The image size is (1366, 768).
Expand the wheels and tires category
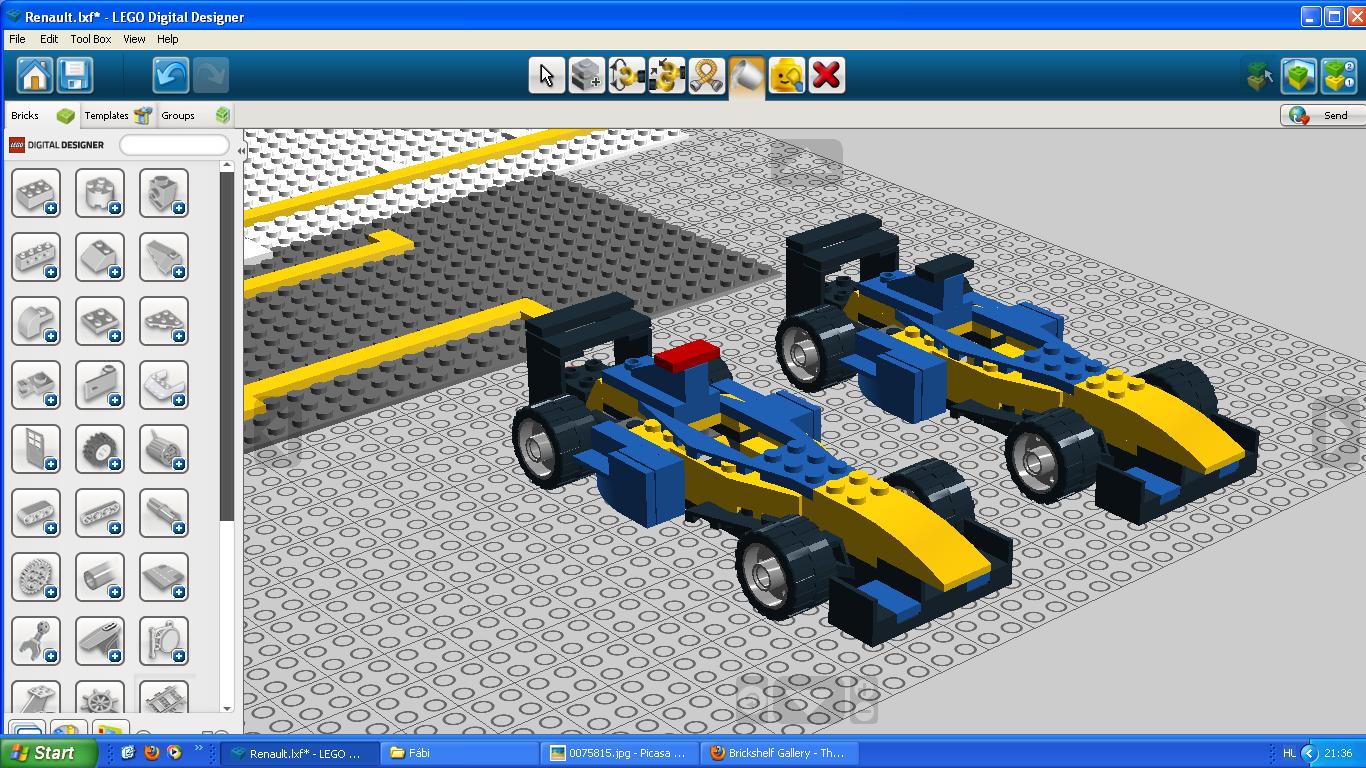click(100, 449)
